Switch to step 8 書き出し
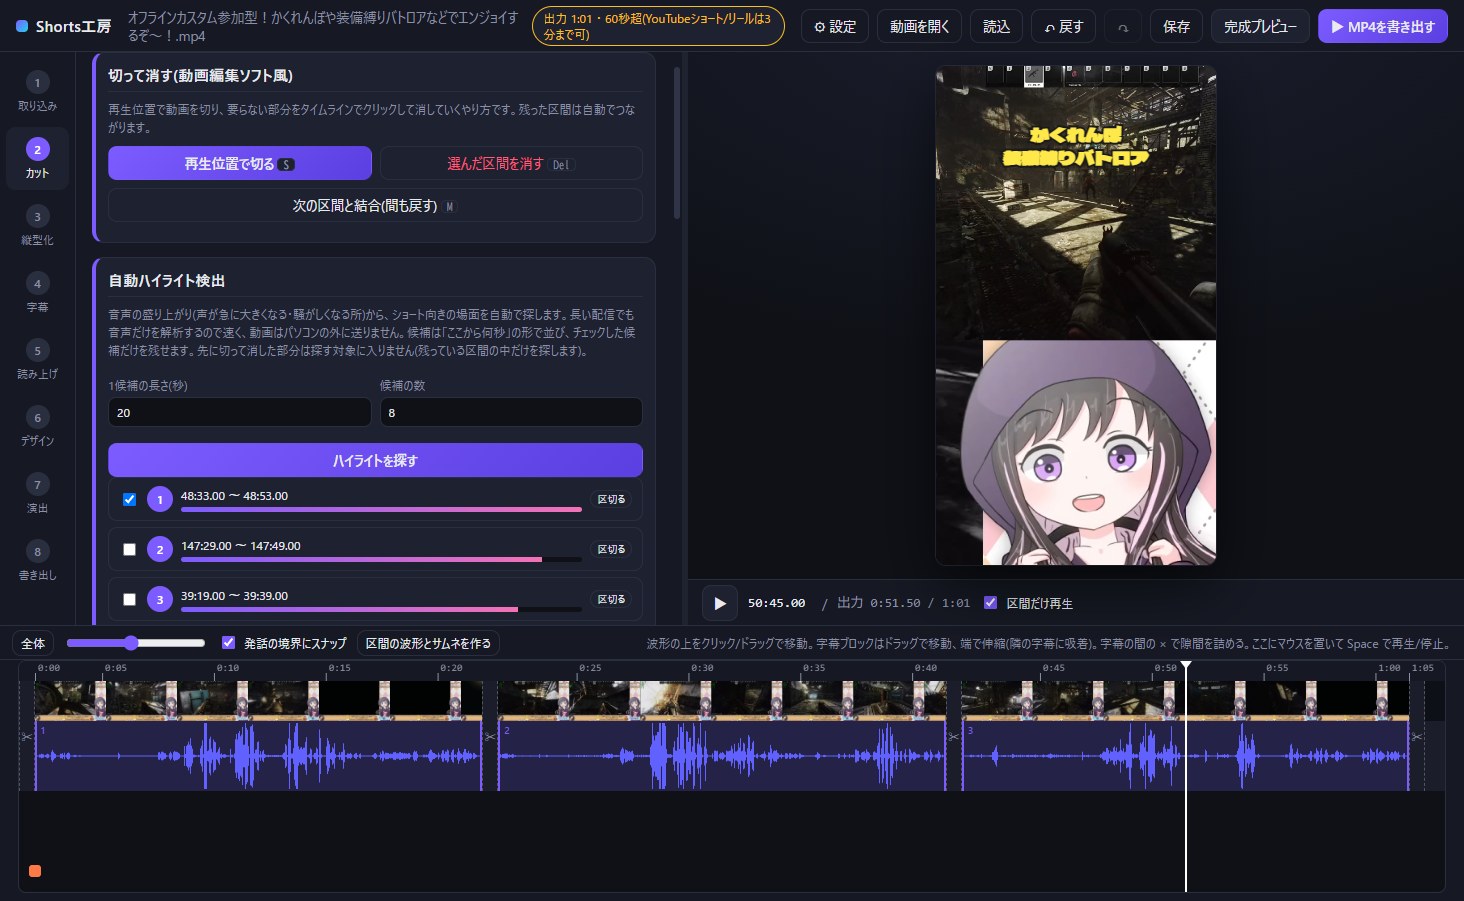Viewport: 1464px width, 901px height. (x=37, y=561)
